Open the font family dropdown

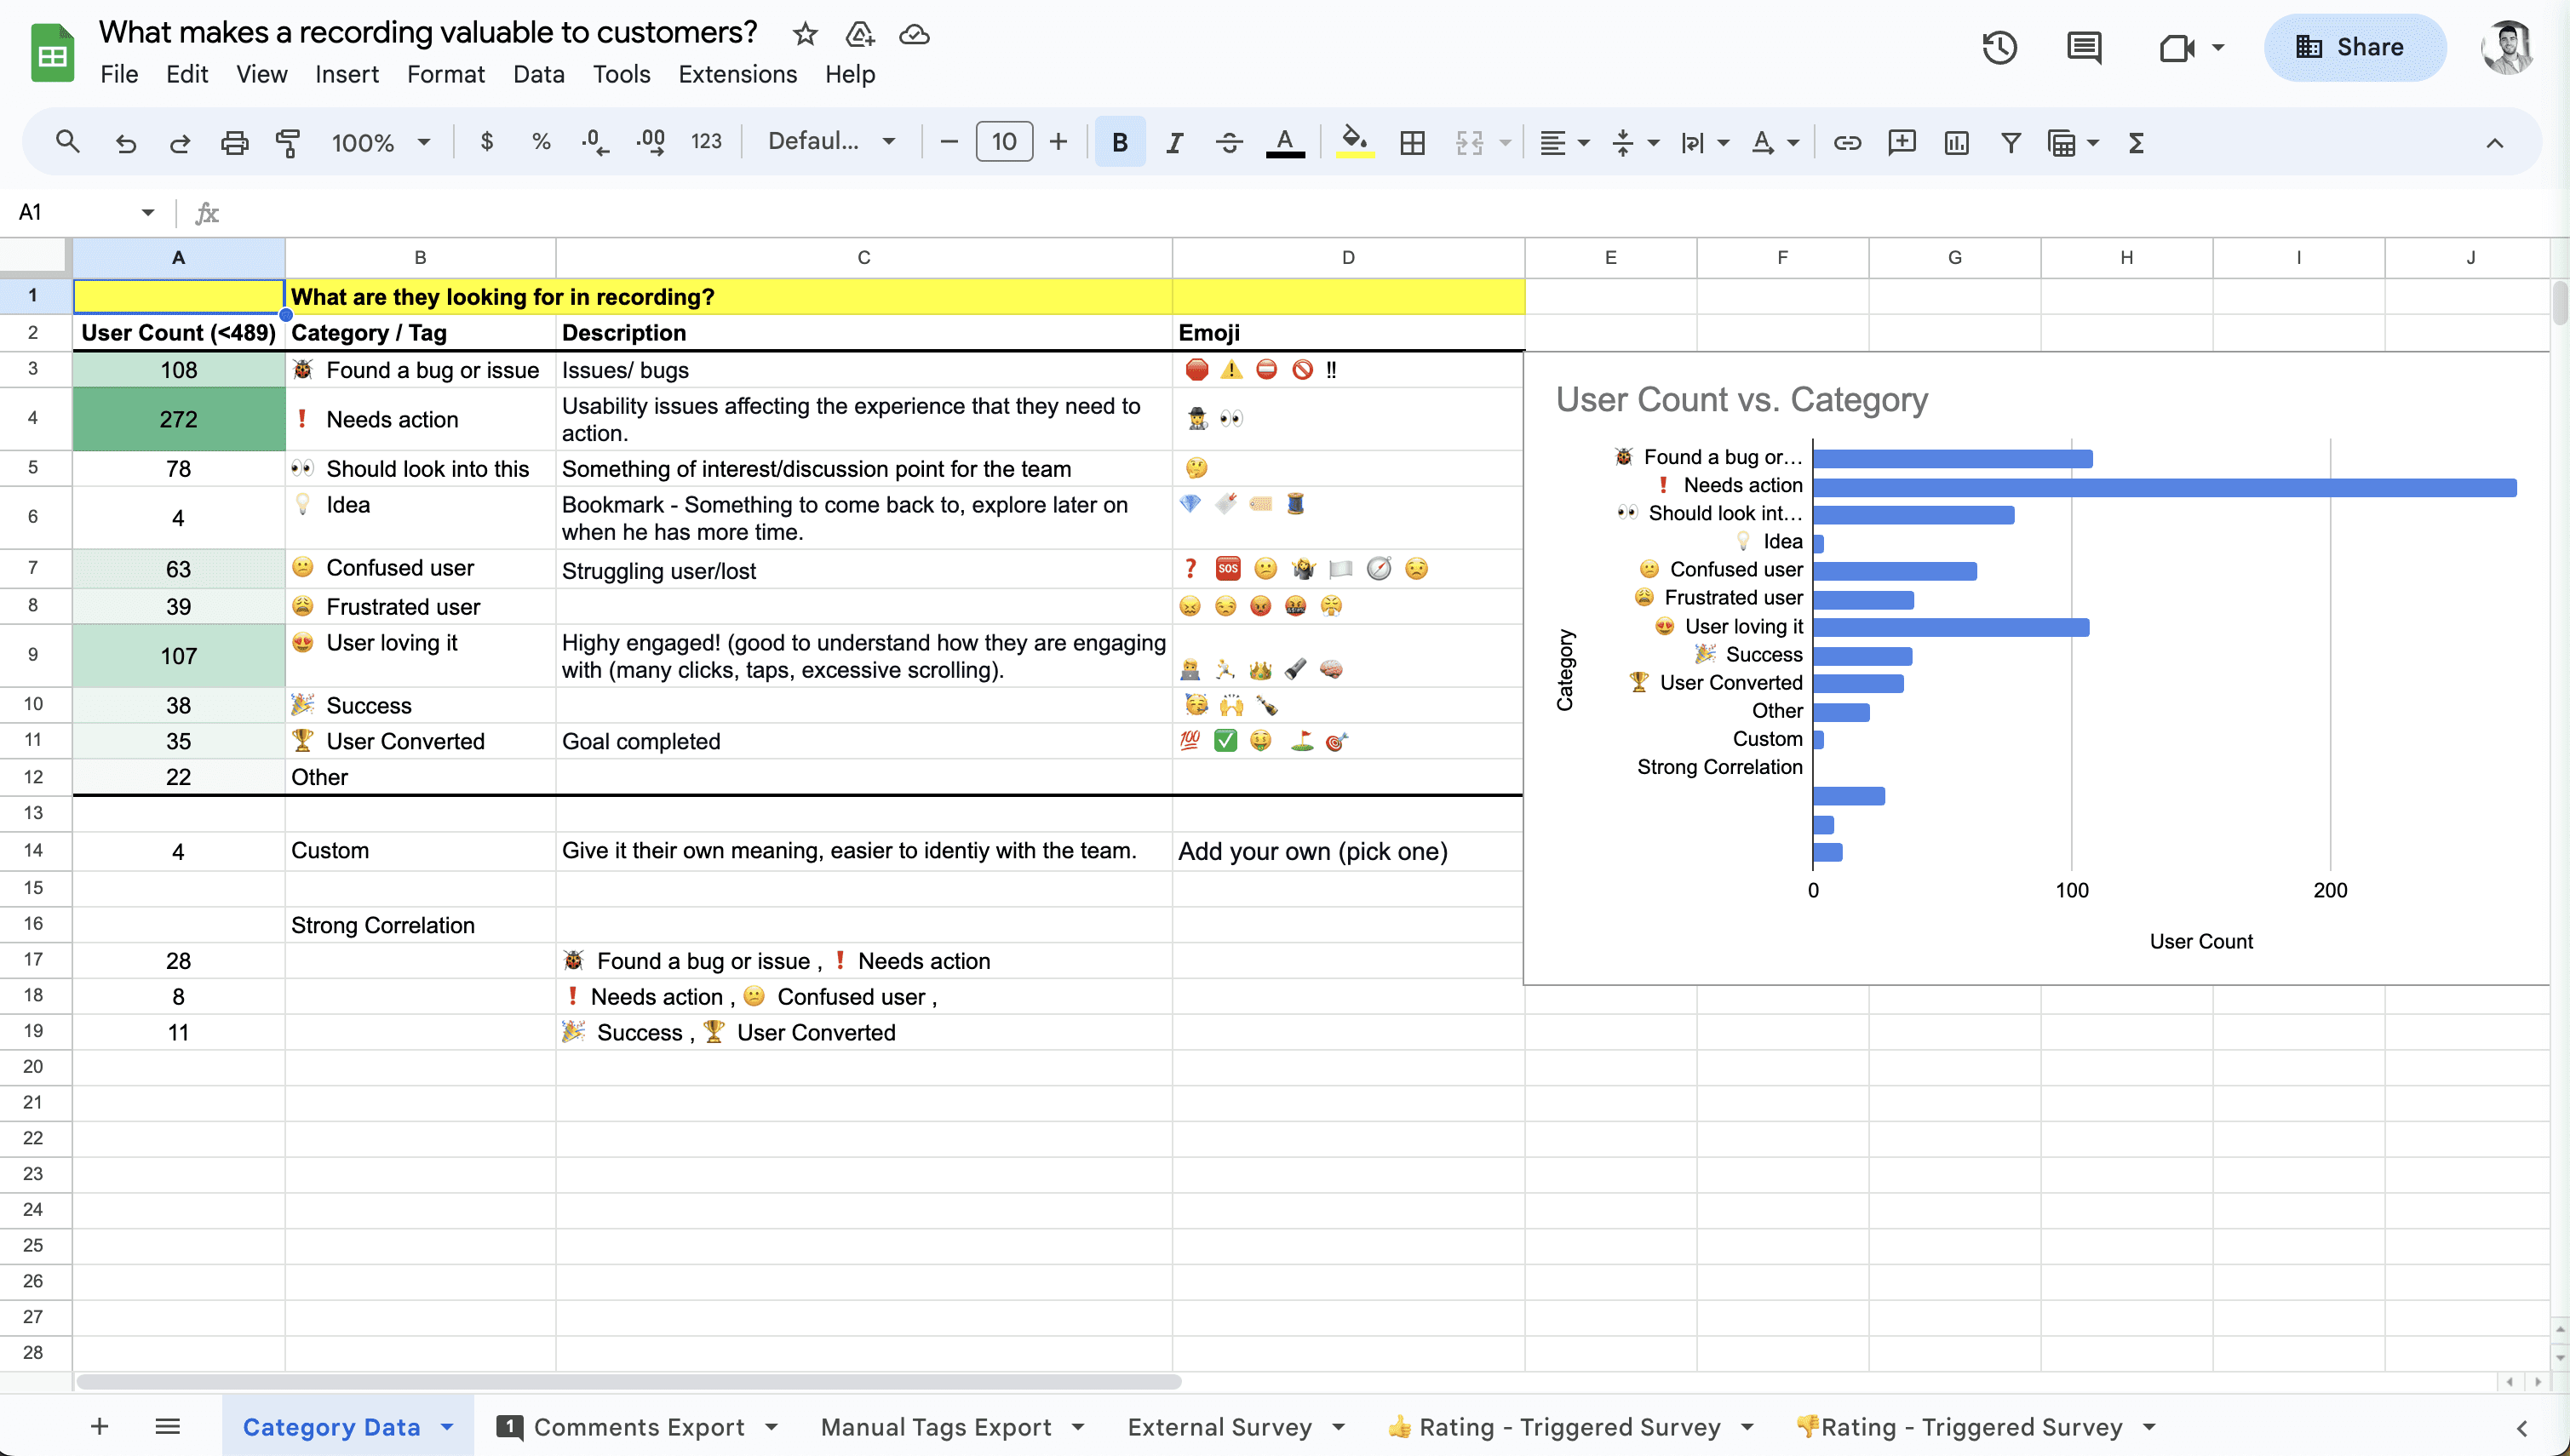[x=831, y=142]
